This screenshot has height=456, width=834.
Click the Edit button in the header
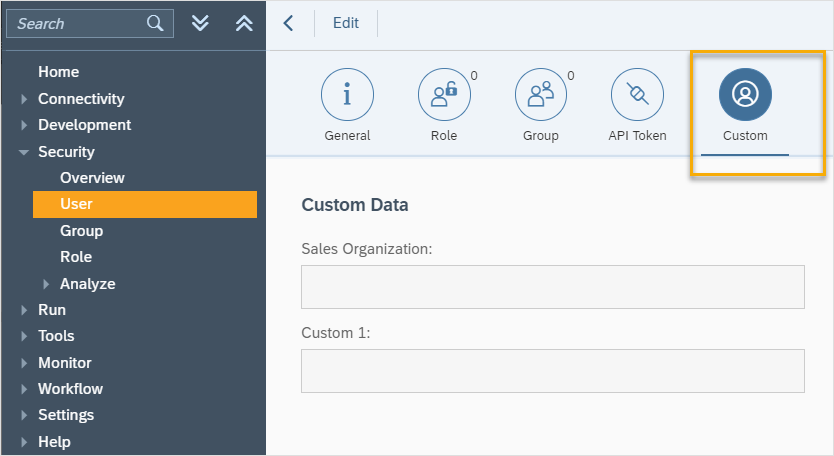[346, 23]
